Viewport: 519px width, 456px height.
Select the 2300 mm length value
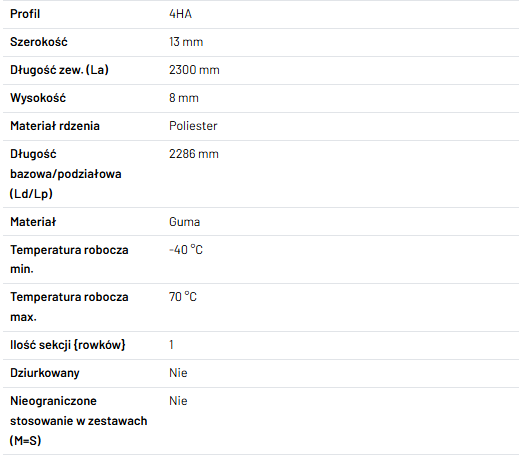click(194, 70)
